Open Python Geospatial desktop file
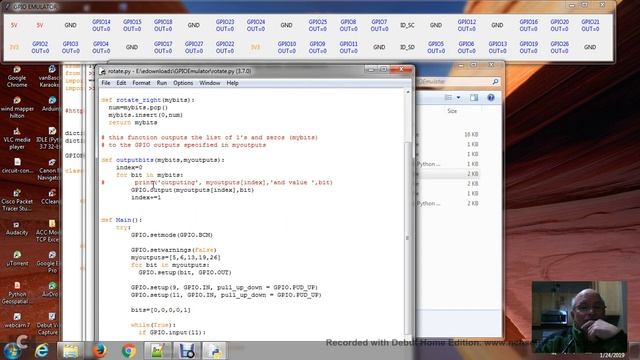The width and height of the screenshot is (640, 360). click(x=17, y=293)
